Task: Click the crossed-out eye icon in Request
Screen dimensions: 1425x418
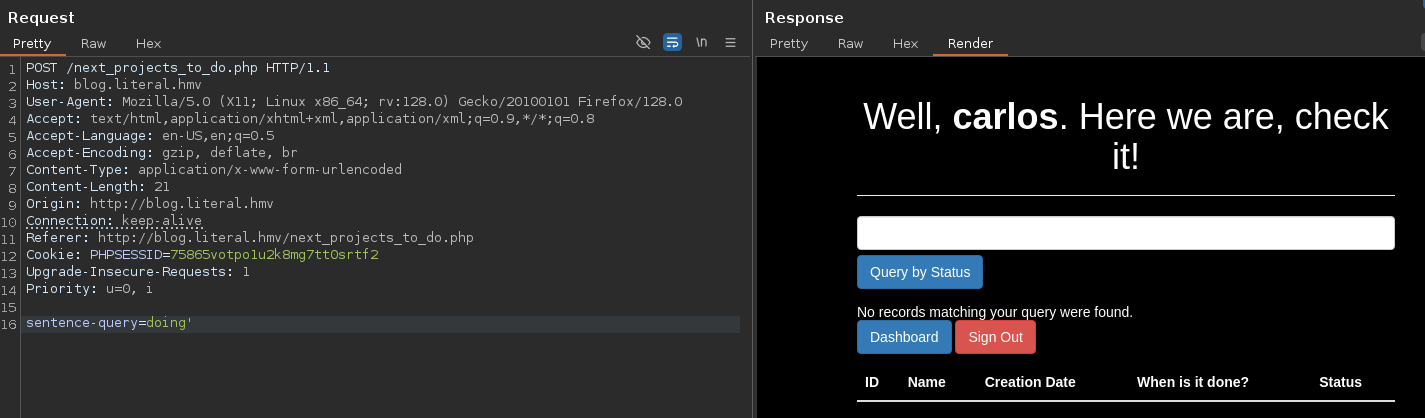Action: click(x=643, y=42)
